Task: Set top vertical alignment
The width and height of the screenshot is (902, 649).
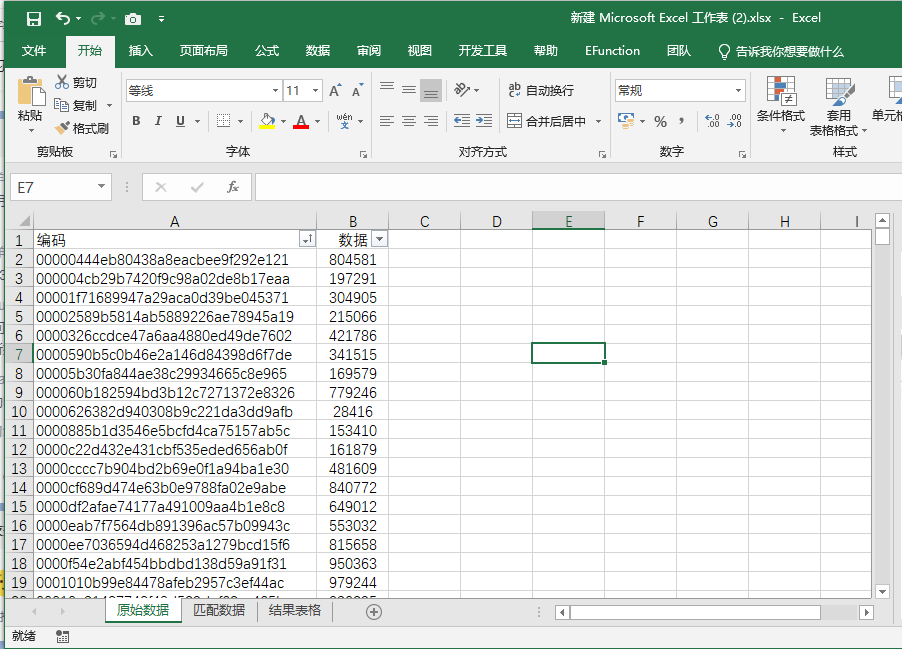Action: point(387,89)
